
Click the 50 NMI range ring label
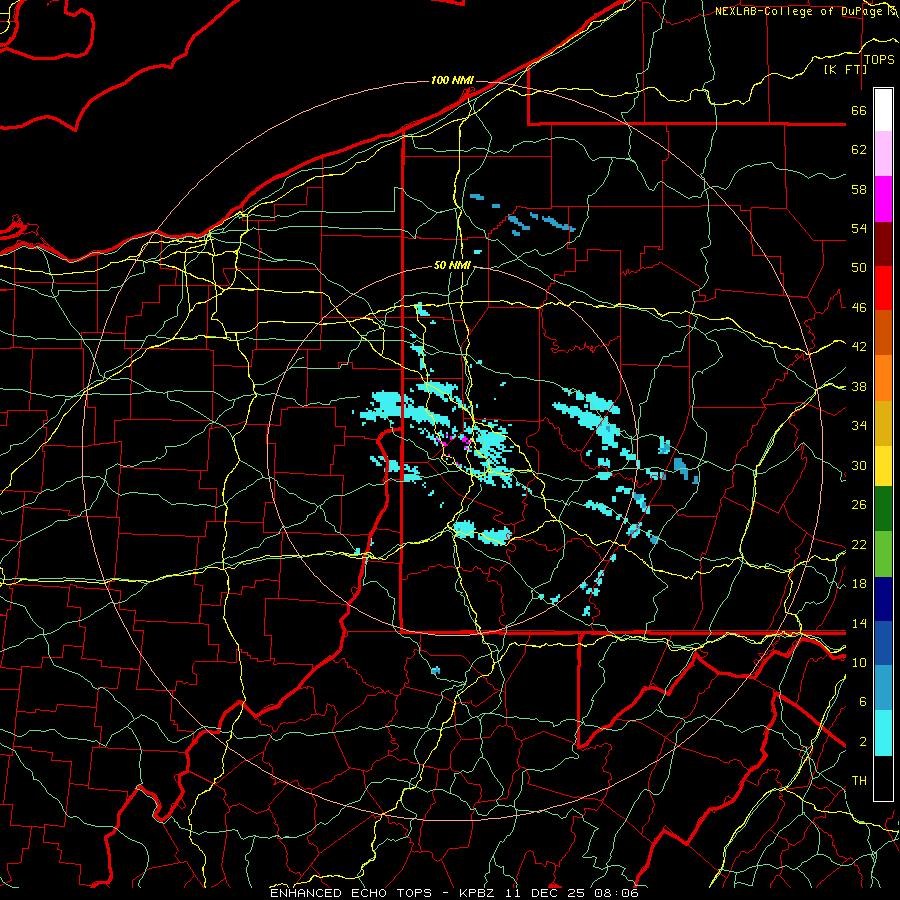[x=452, y=265]
